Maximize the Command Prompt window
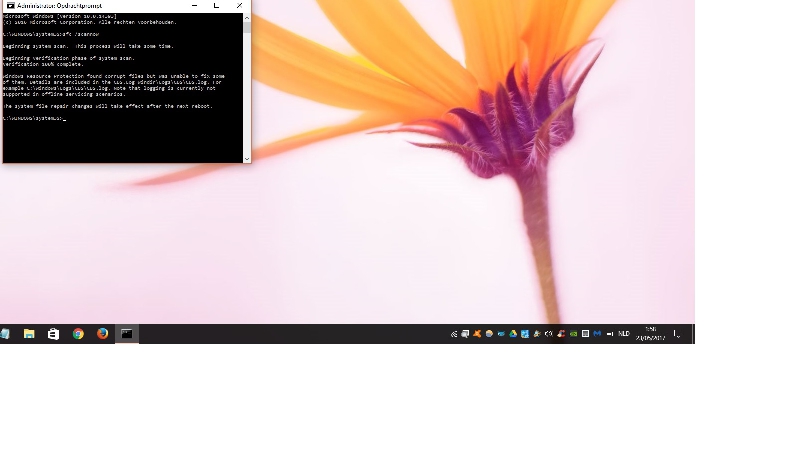This screenshot has width=800, height=450. click(216, 6)
